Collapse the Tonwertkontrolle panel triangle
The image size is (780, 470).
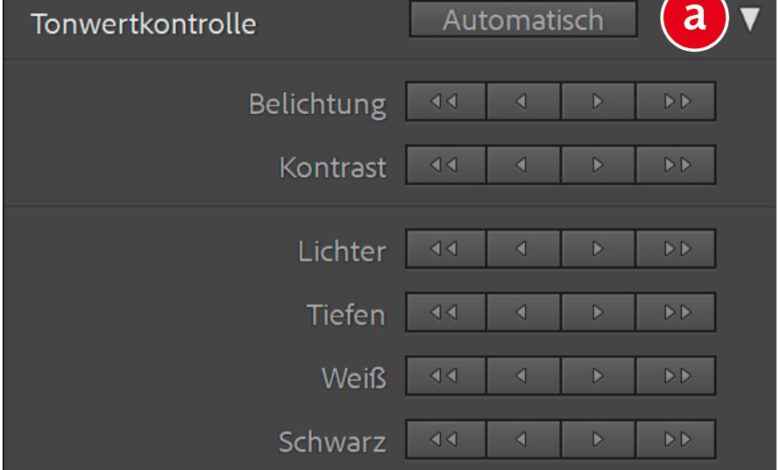point(751,21)
